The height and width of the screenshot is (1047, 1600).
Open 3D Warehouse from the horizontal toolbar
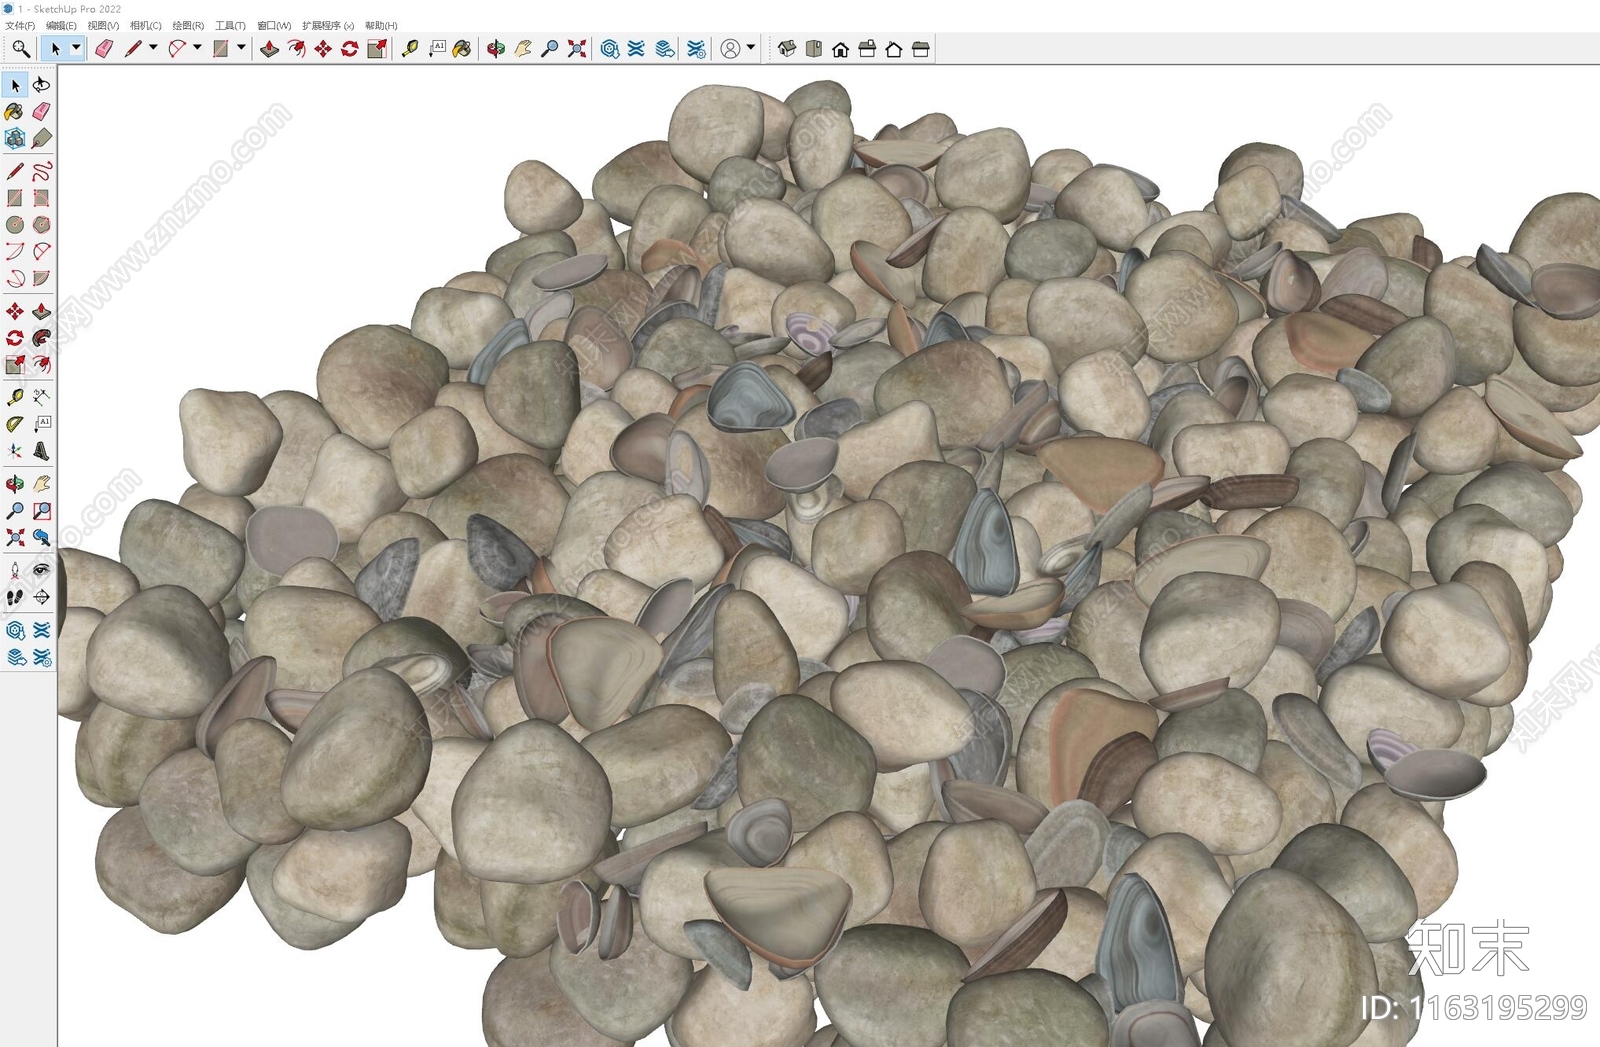tap(610, 48)
